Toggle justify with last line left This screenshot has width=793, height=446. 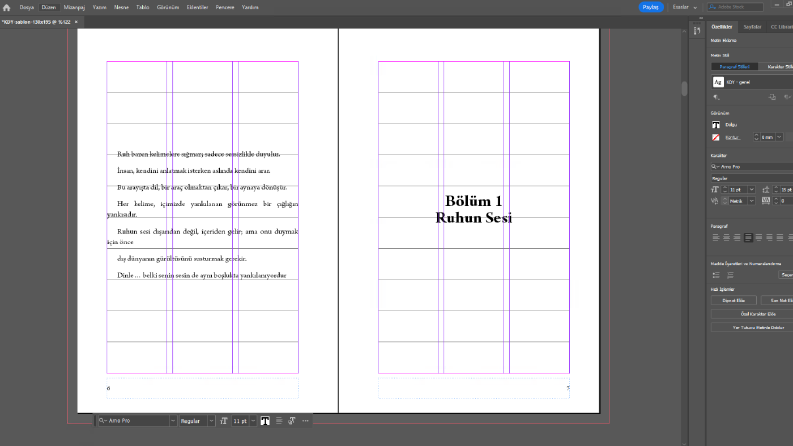click(748, 237)
